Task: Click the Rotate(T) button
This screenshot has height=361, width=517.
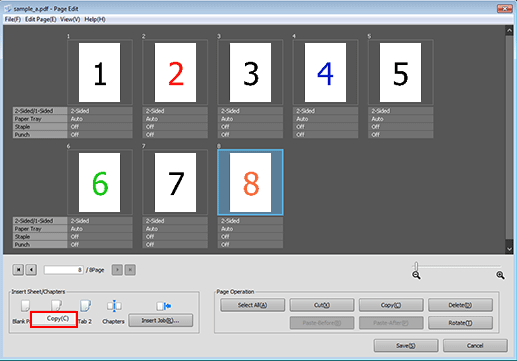Action: [x=460, y=323]
